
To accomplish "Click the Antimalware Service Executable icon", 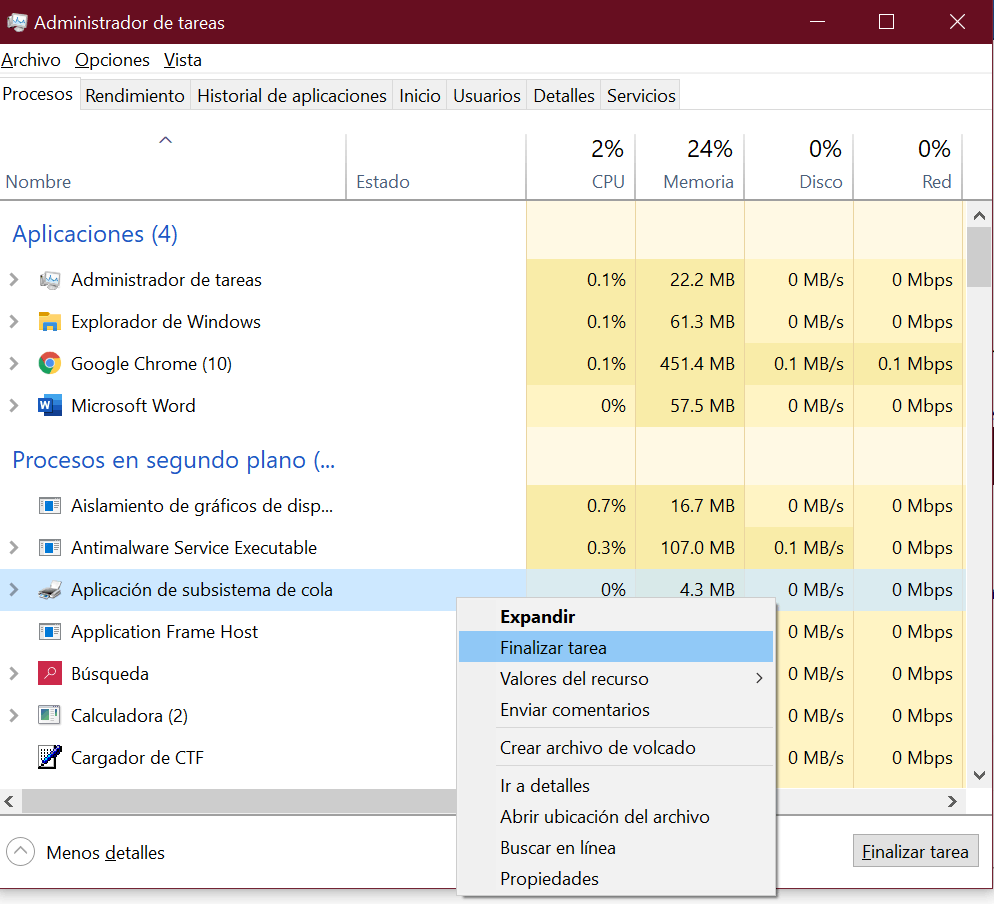I will click(49, 547).
